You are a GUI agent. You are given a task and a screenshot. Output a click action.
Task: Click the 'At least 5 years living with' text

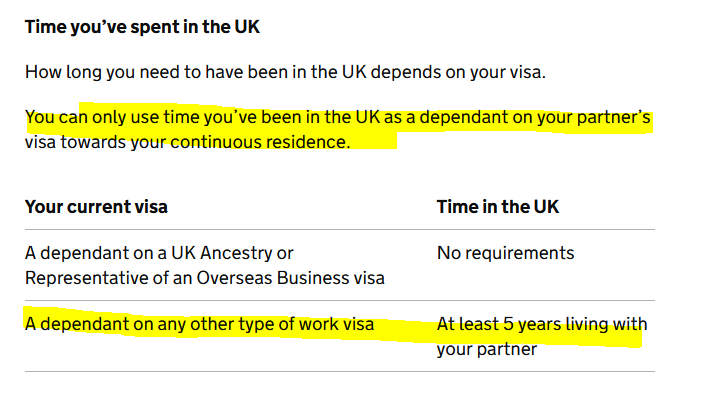[542, 324]
